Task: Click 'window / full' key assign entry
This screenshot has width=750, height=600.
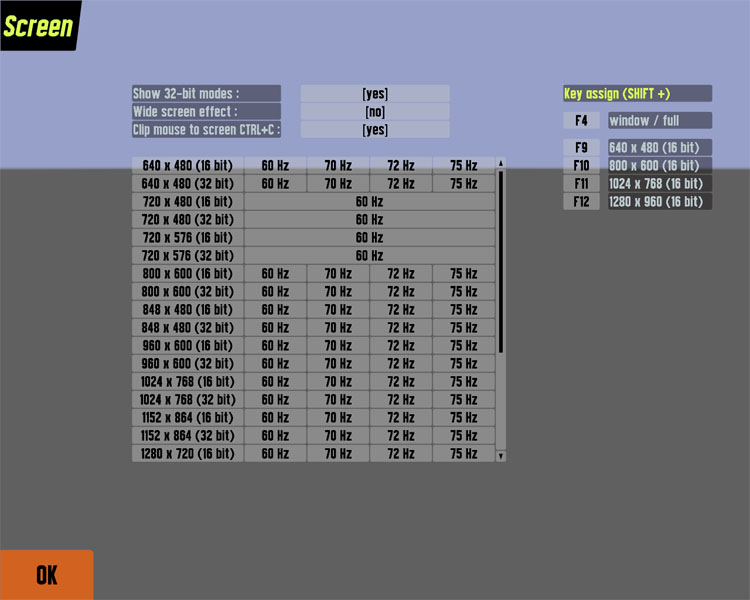Action: [660, 120]
